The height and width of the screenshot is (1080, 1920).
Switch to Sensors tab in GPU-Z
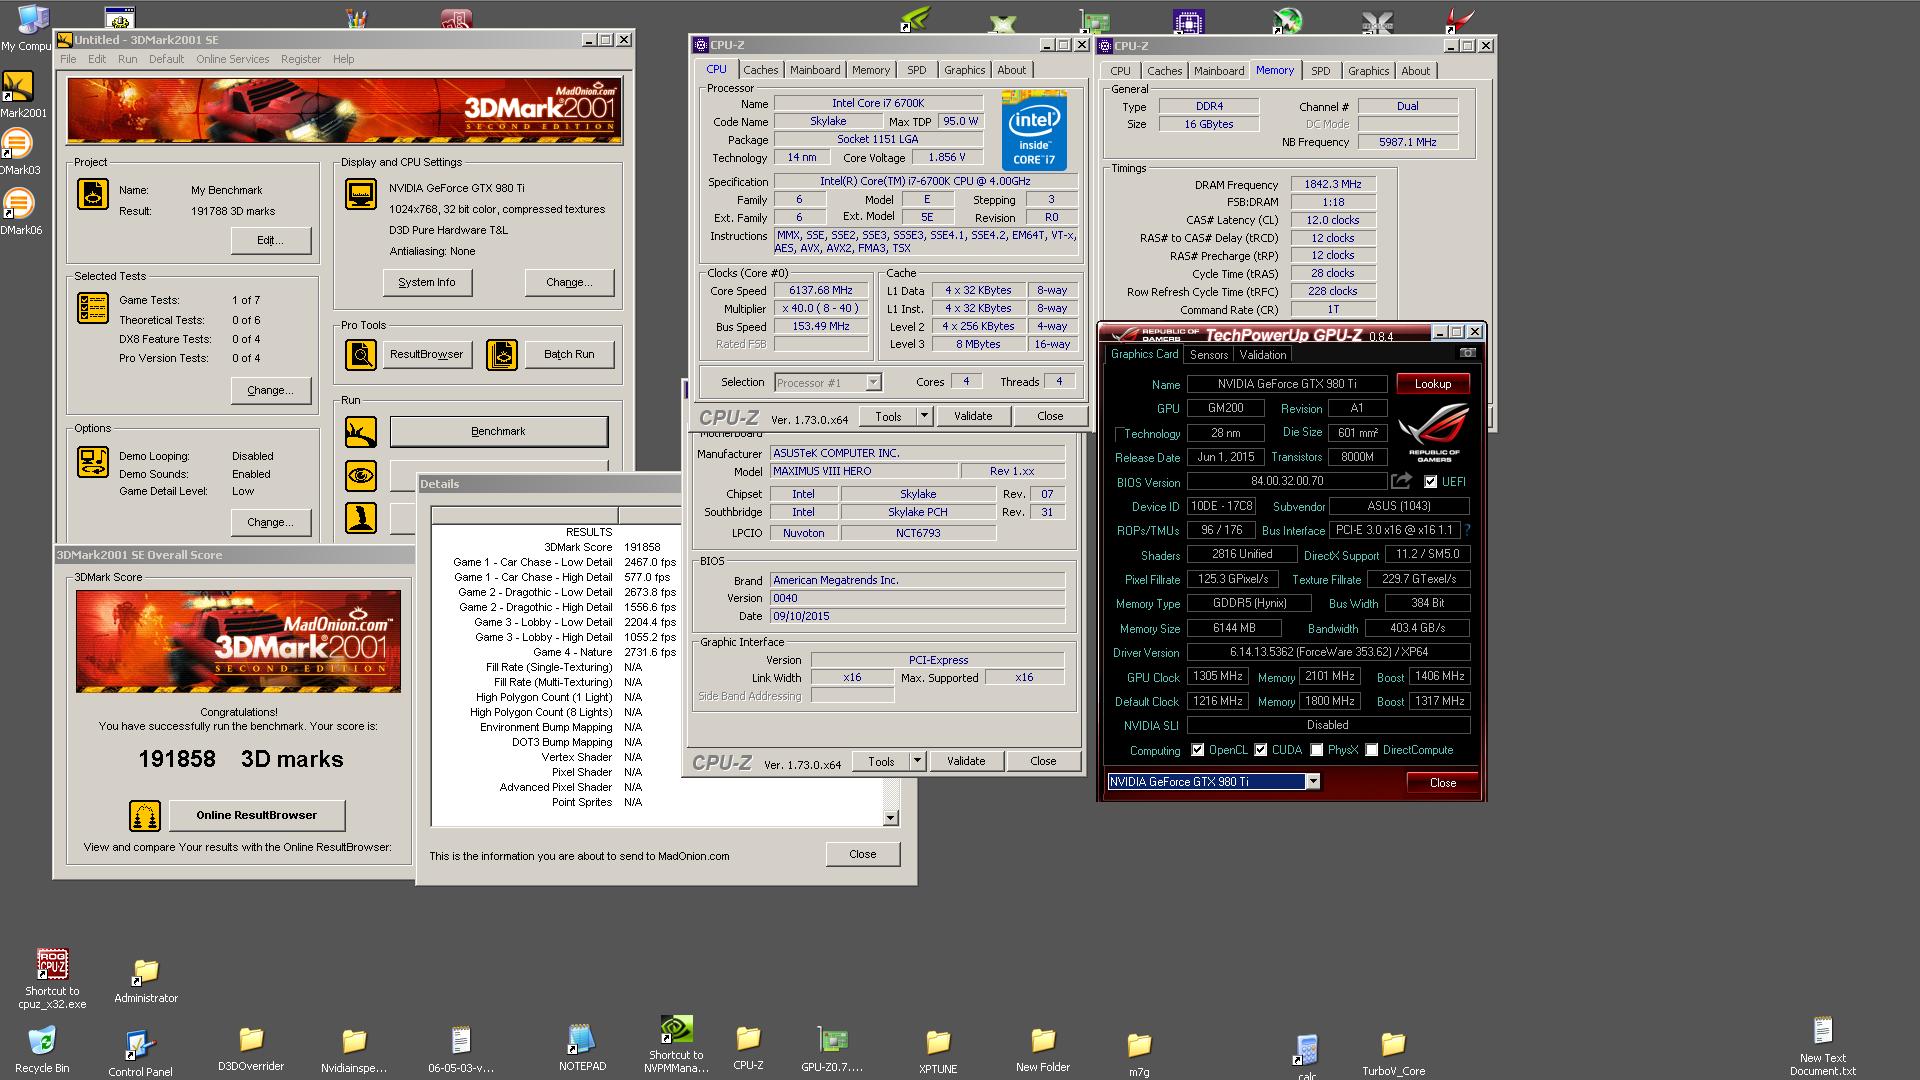tap(1208, 355)
